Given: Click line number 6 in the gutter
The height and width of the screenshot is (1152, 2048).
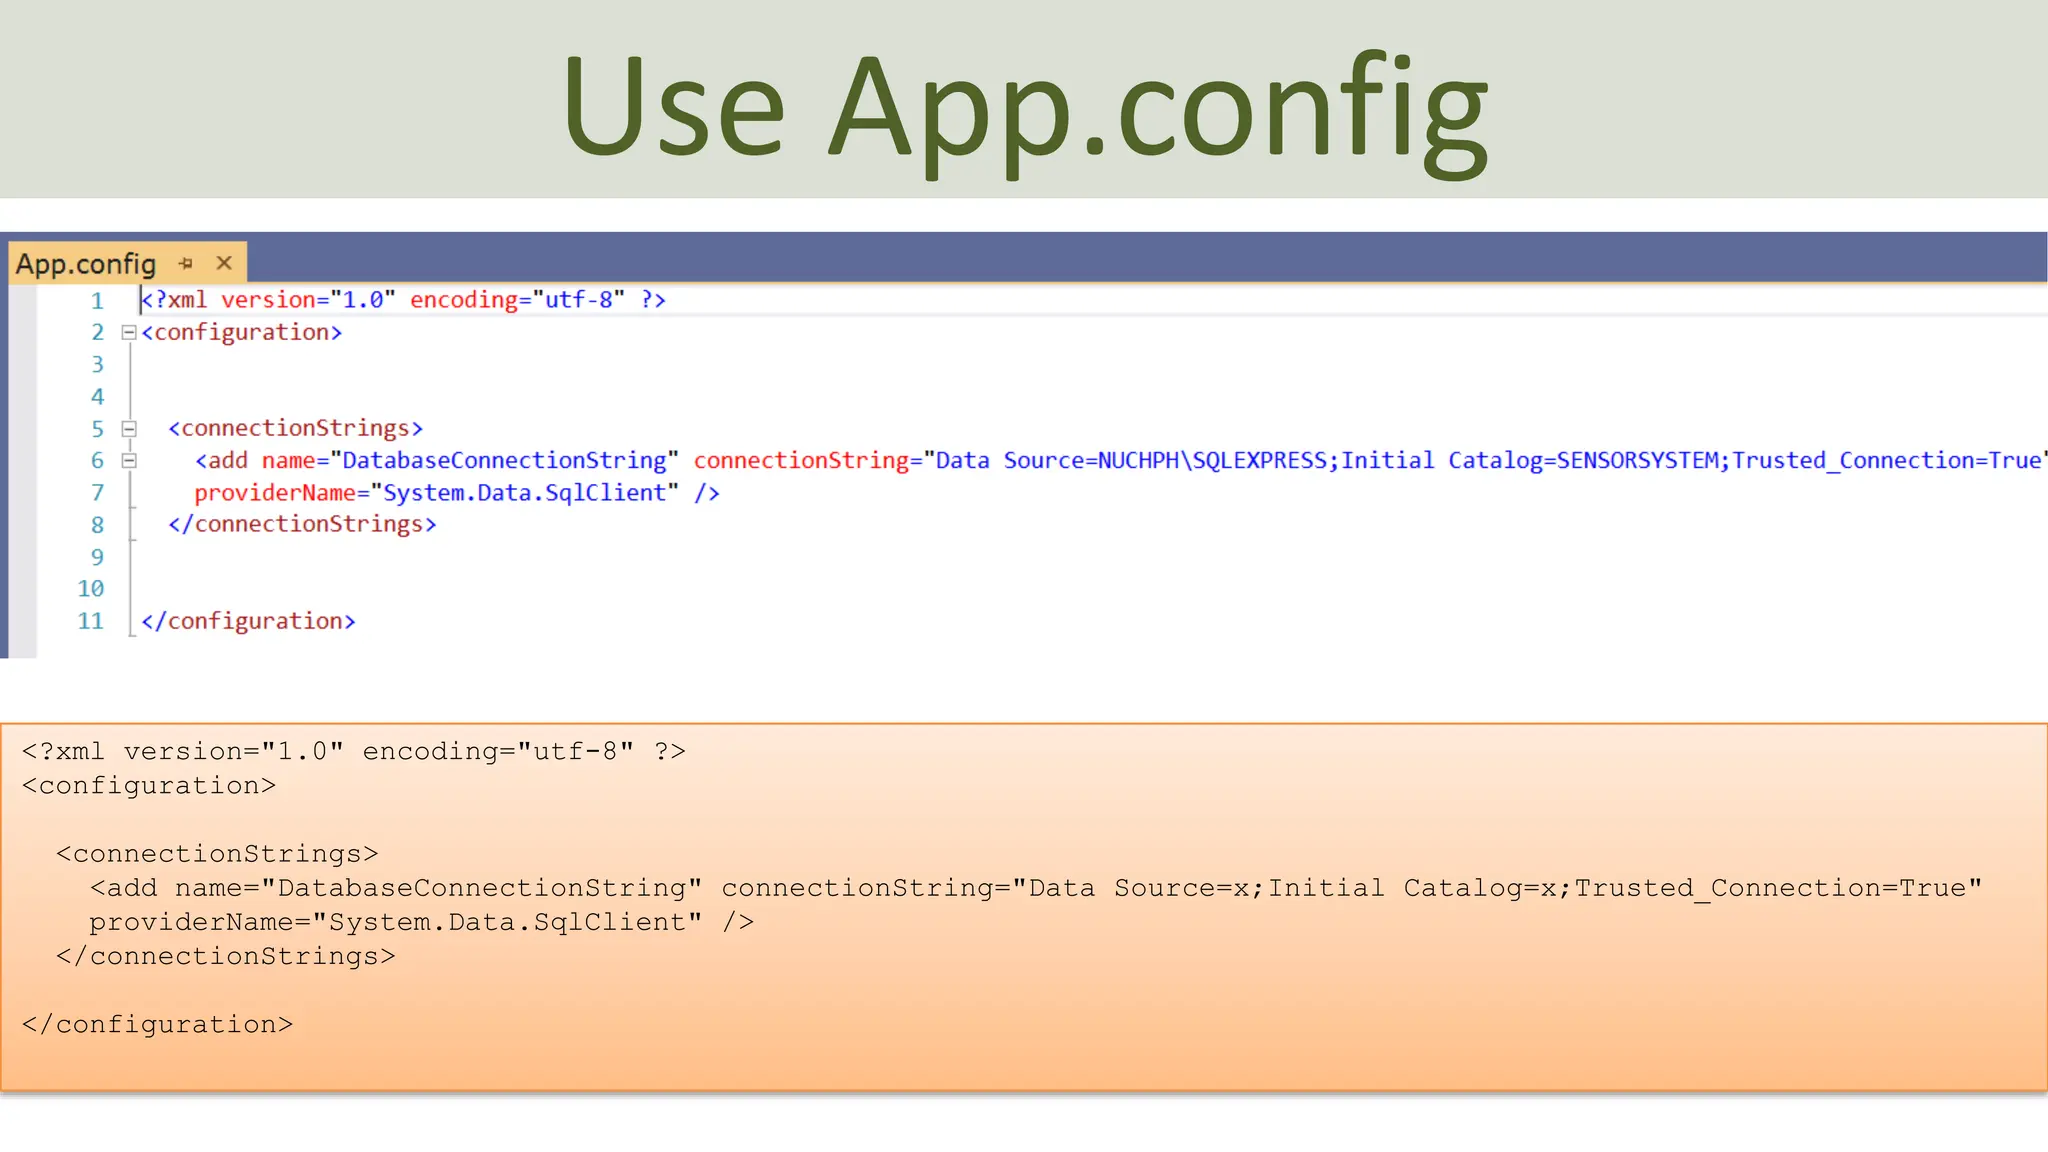Looking at the screenshot, I should point(97,461).
